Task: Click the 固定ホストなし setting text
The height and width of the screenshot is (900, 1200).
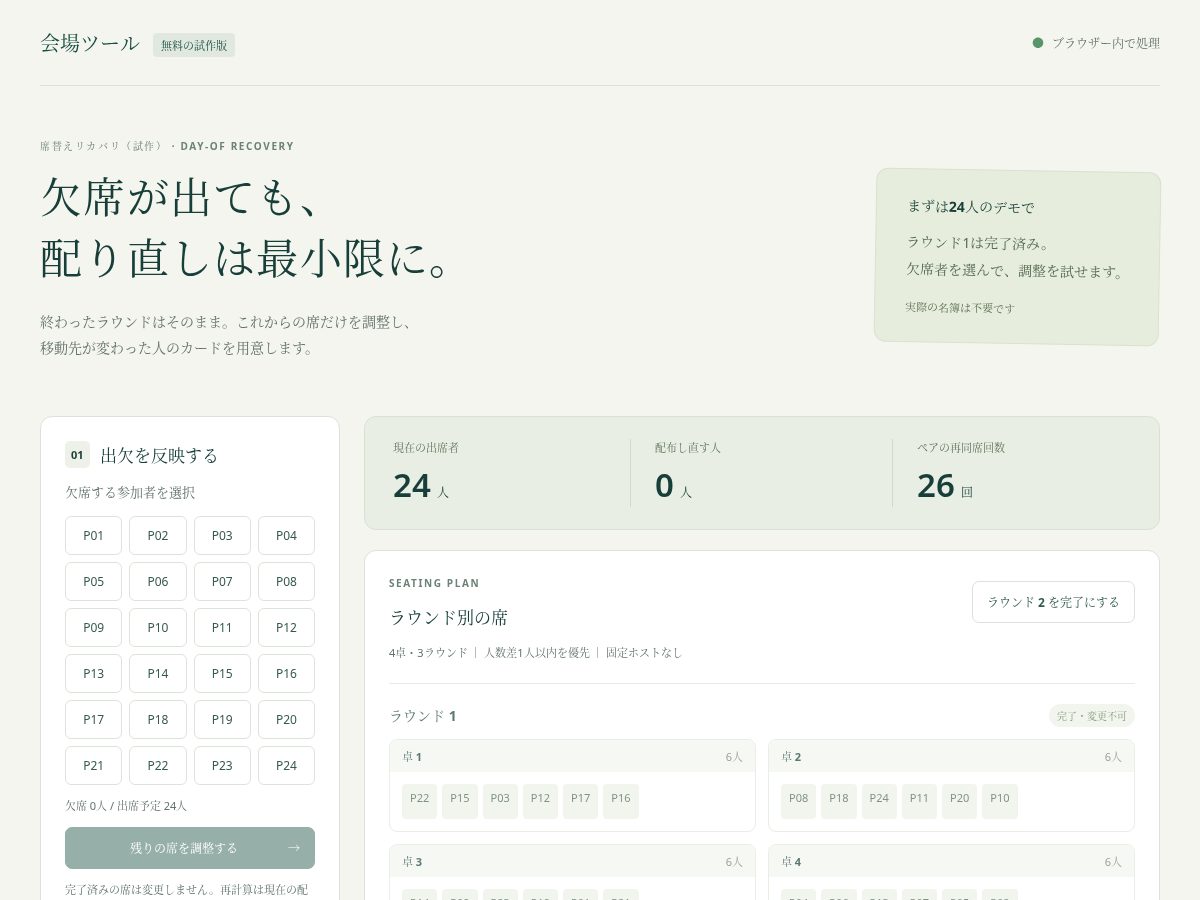Action: 644,653
